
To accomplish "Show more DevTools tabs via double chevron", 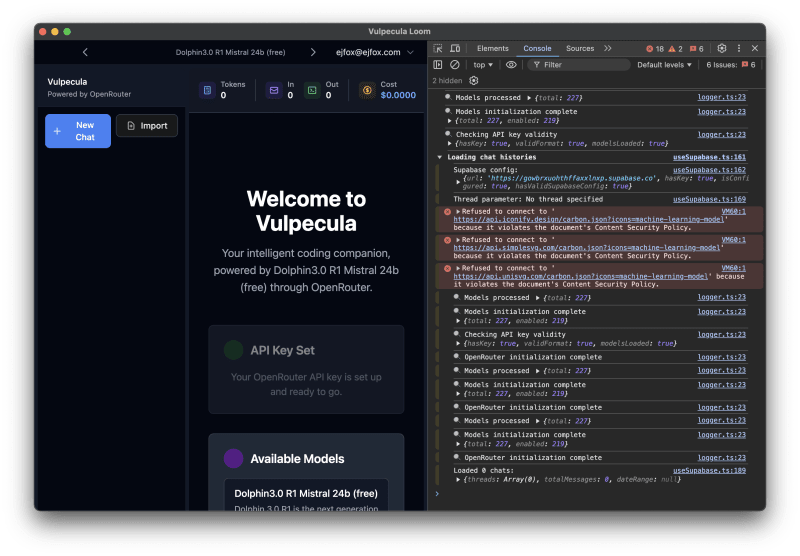I will [x=608, y=48].
